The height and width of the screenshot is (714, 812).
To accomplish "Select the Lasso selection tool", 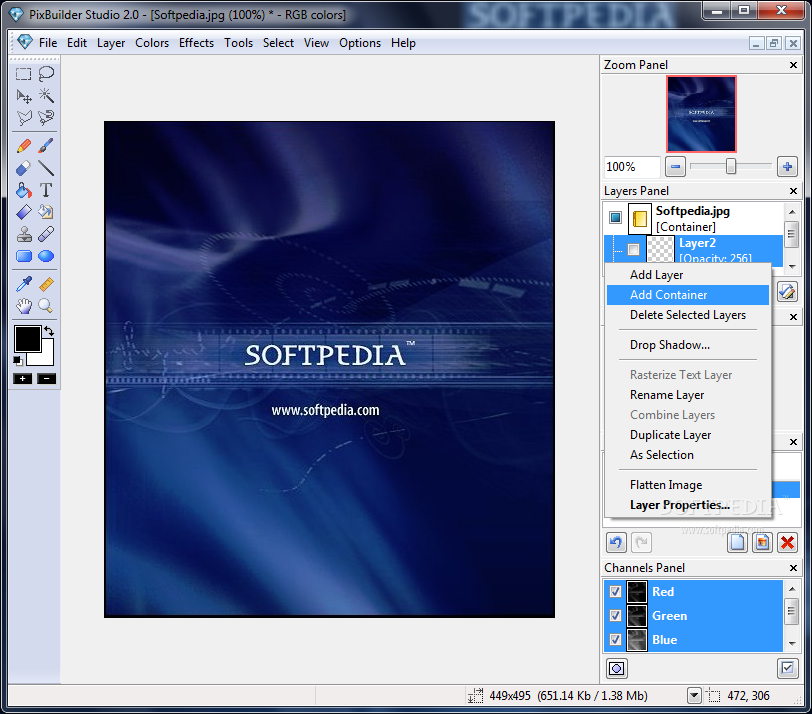I will pyautogui.click(x=46, y=74).
